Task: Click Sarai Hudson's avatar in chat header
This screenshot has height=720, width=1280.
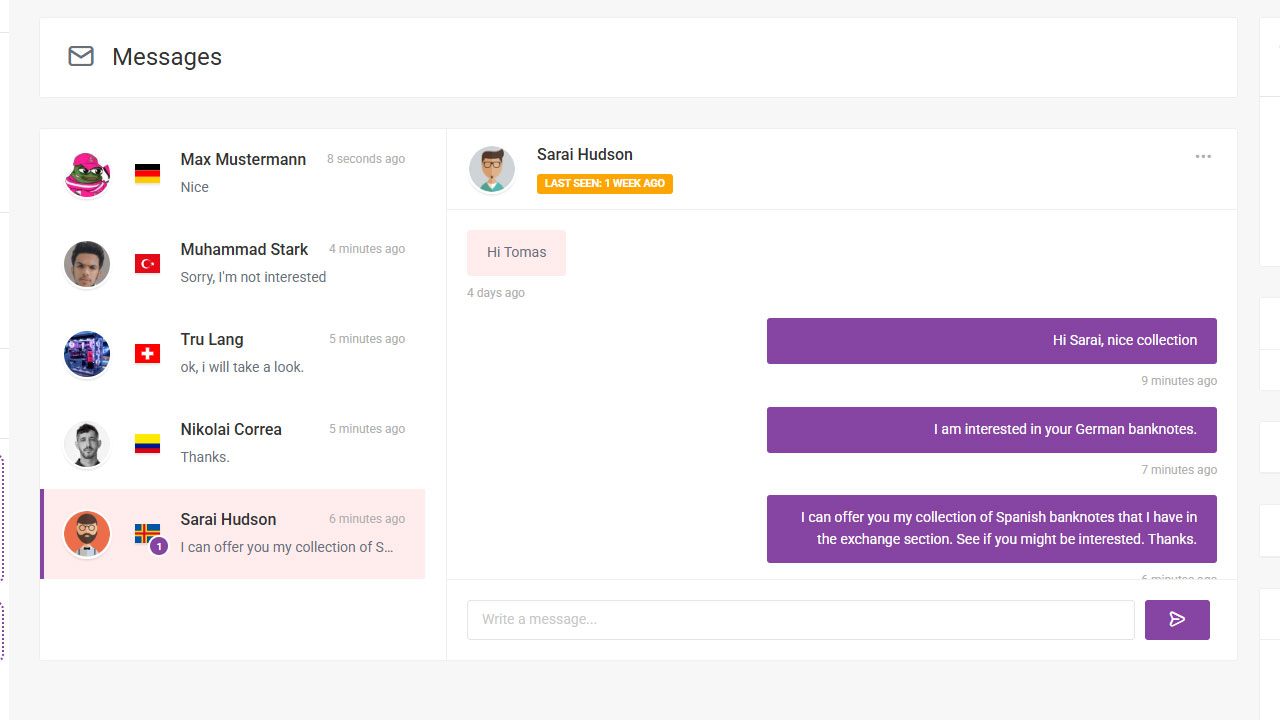Action: [492, 170]
